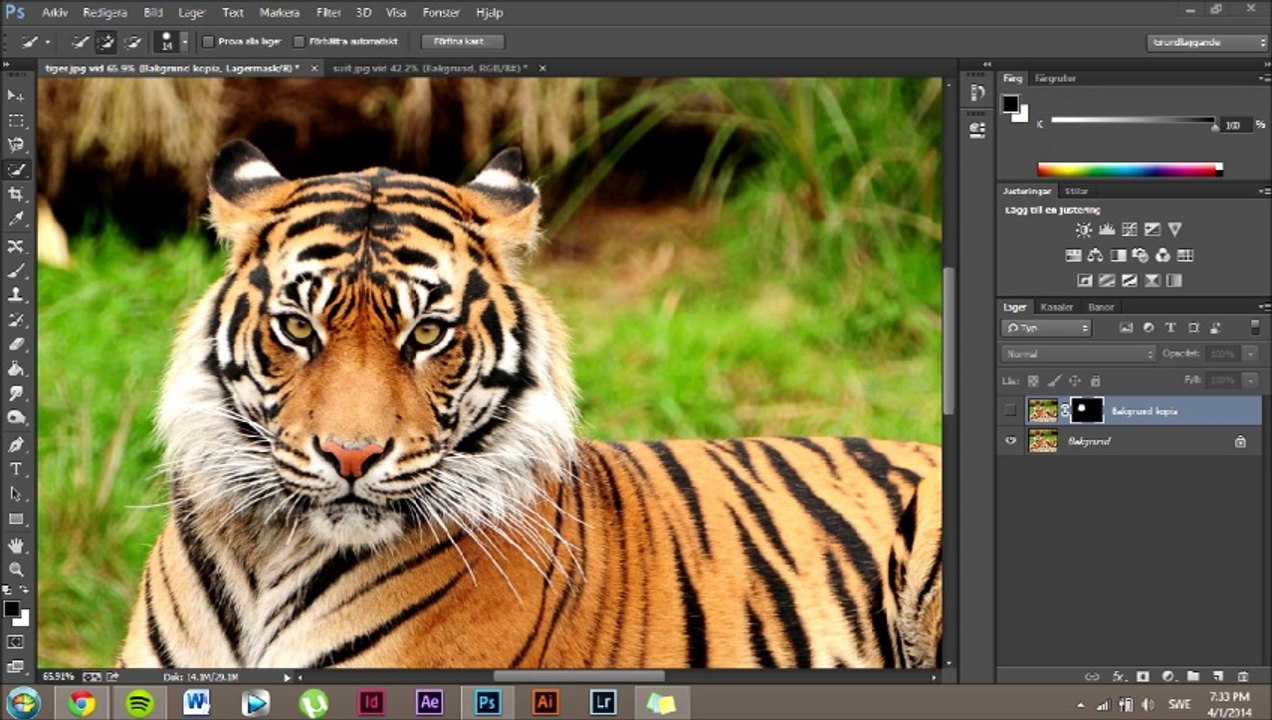Click the 'Förfina kant' button

[462, 42]
